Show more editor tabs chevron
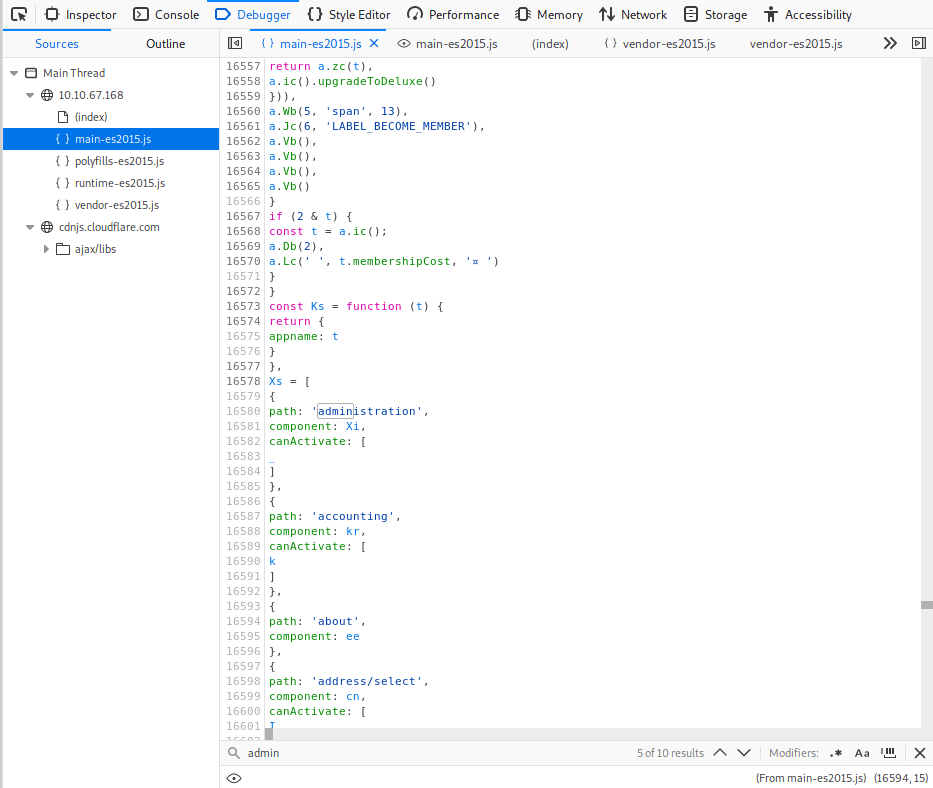Screen dimensions: 933x788 pos(890,43)
